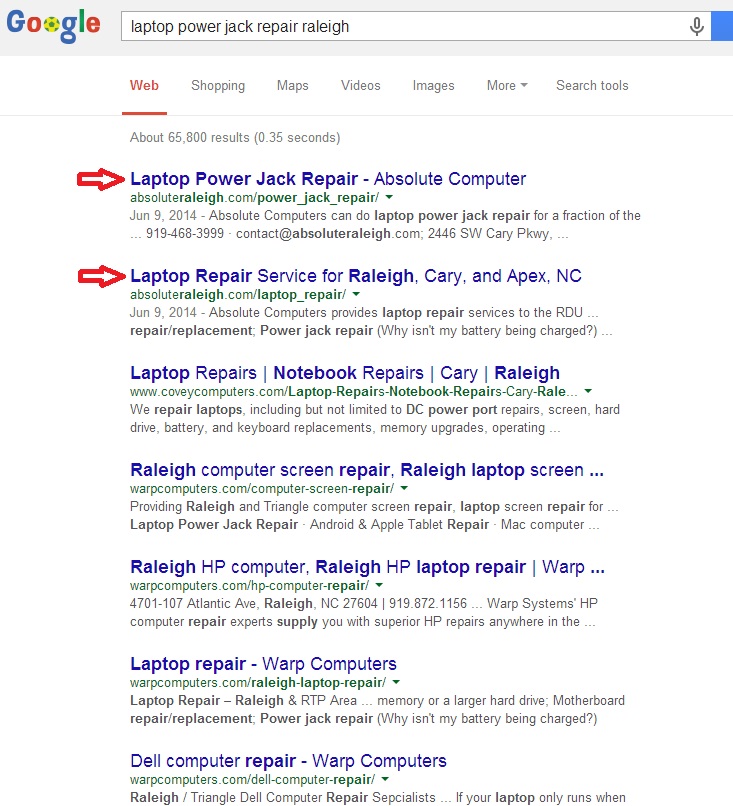Click the Google logo
This screenshot has height=806, width=733.
pos(53,25)
